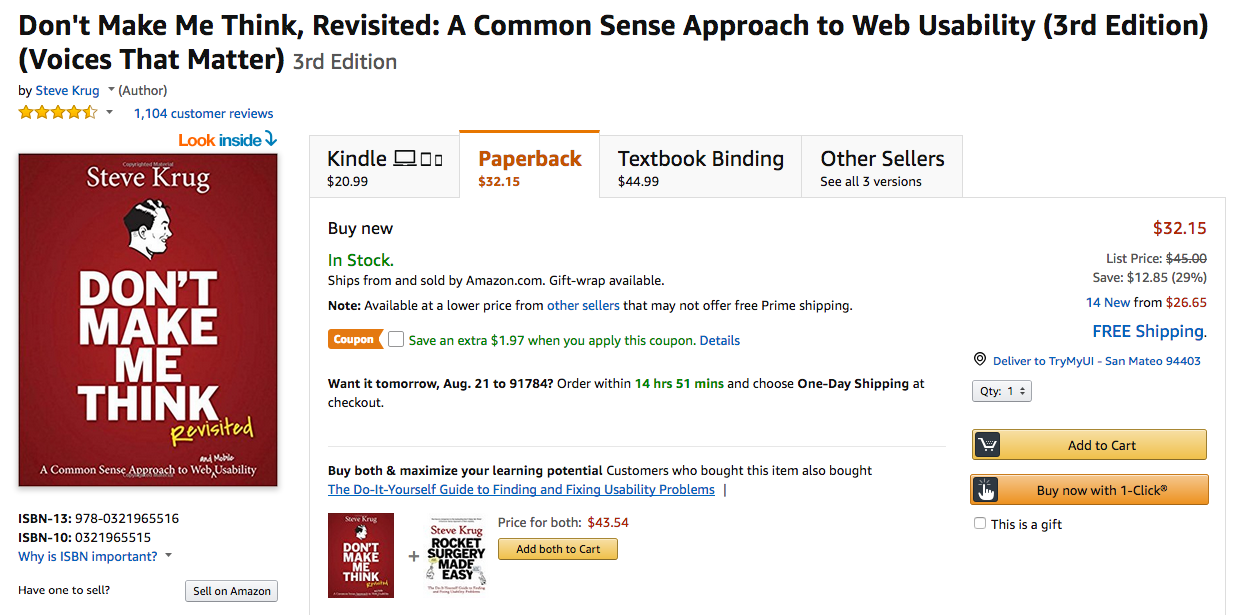This screenshot has height=615, width=1244.
Task: Open the 1,104 customer reviews link
Action: (x=203, y=113)
